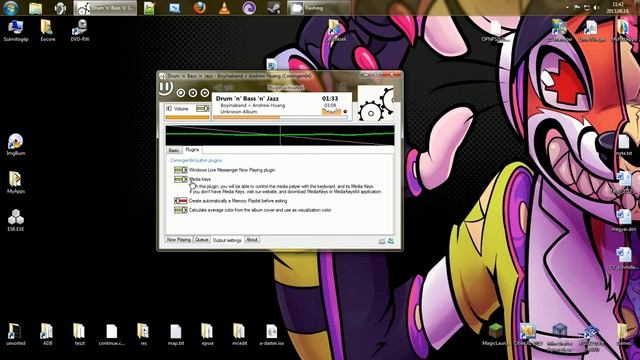The width and height of the screenshot is (640, 360).
Task: Select the epsxe folder on desktop
Action: coord(207,334)
